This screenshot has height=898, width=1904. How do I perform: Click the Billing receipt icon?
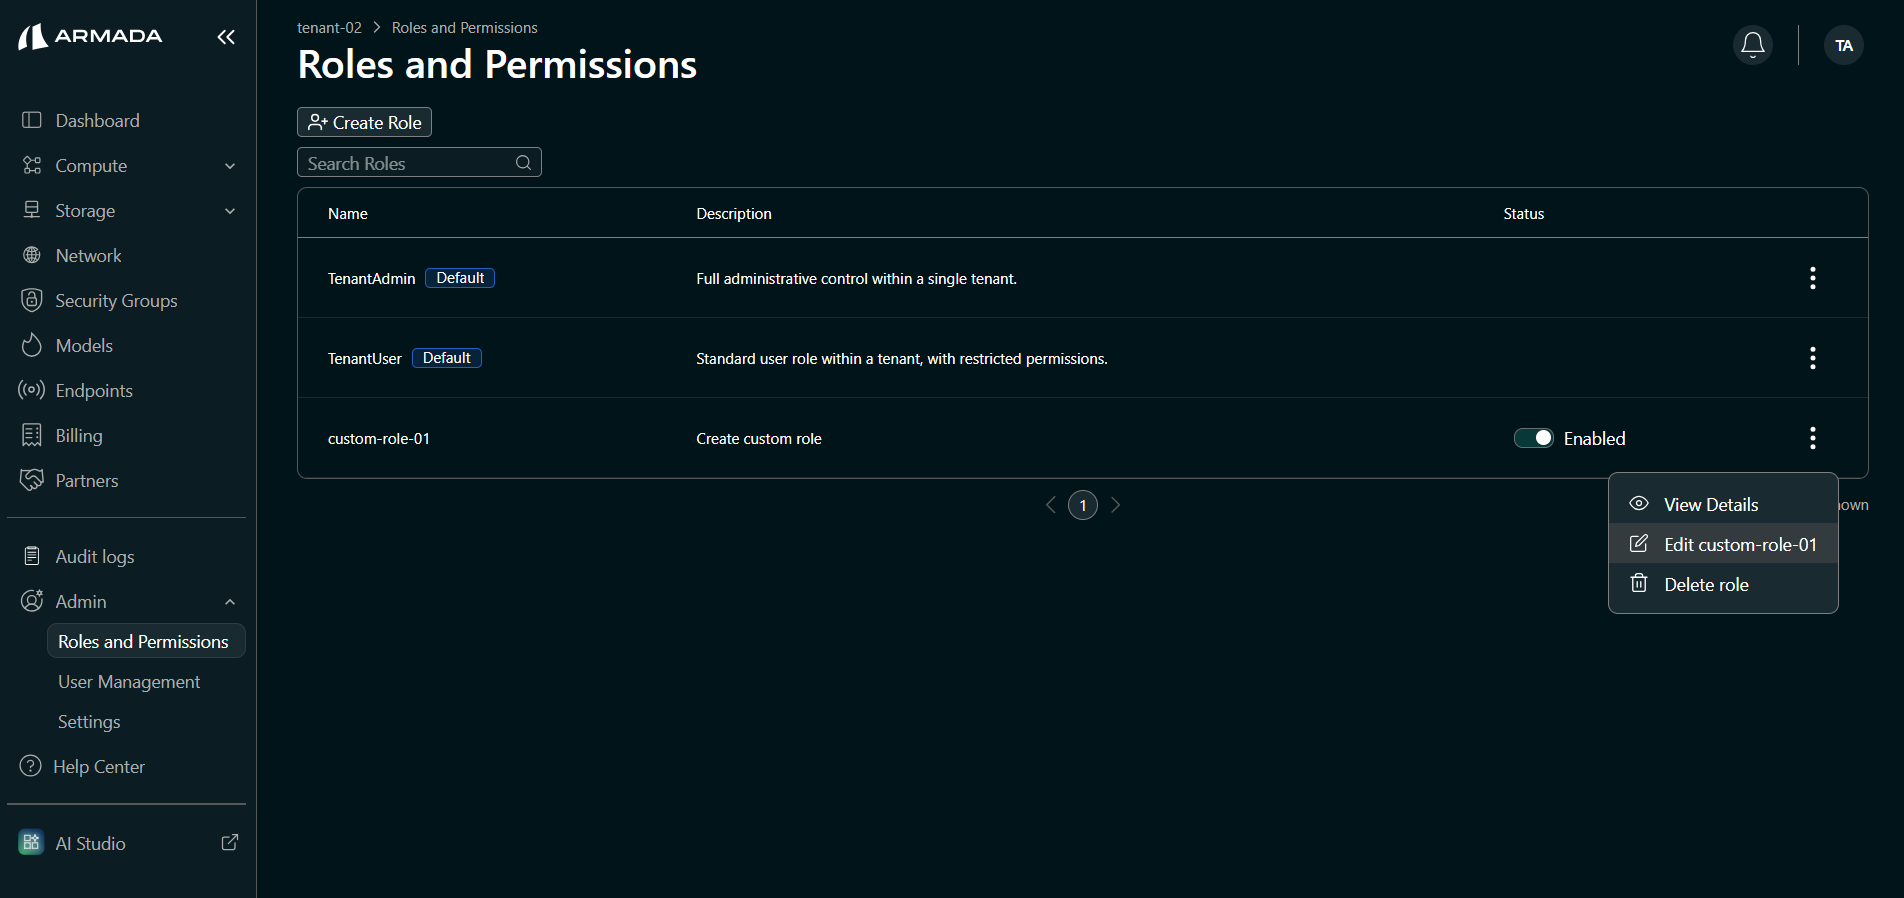click(32, 435)
